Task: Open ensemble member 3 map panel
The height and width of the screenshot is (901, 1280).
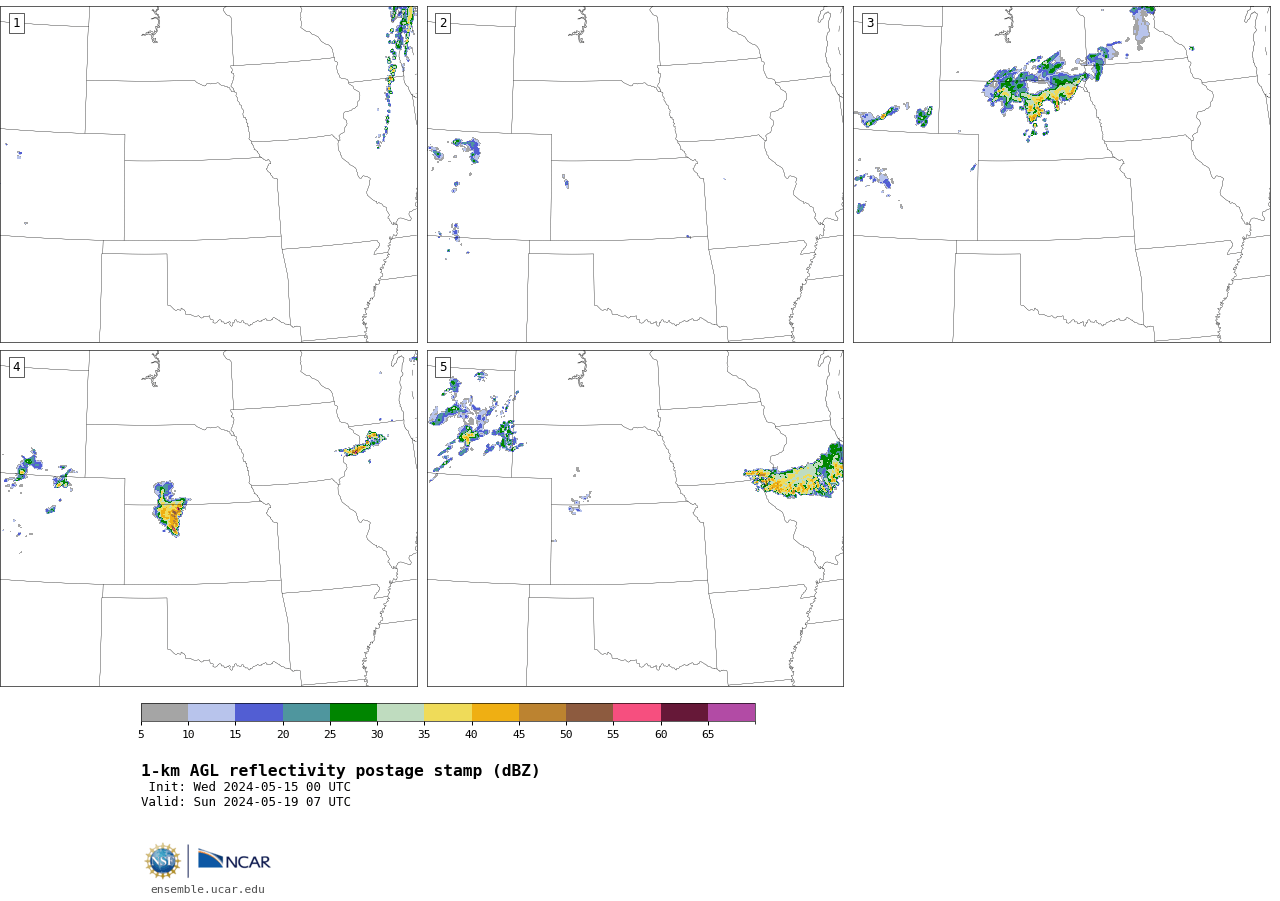Action: click(1061, 174)
